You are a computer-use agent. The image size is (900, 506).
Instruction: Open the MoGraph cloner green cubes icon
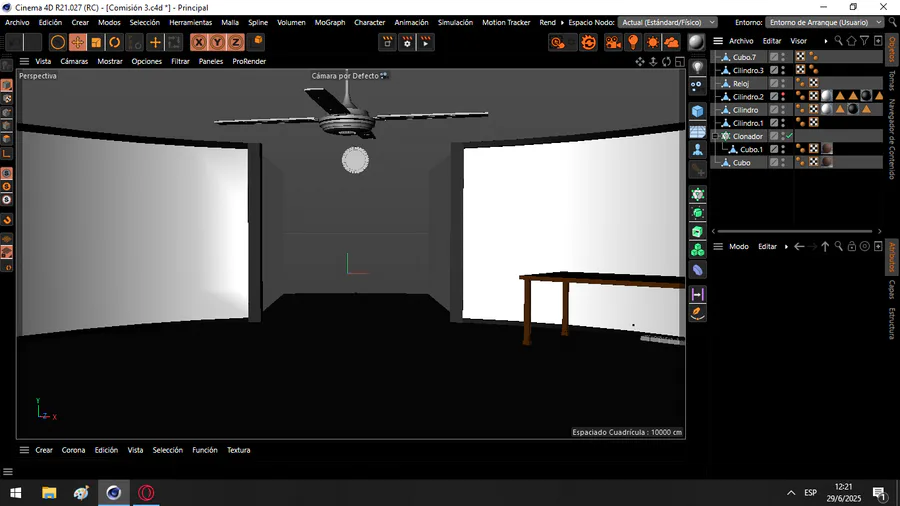tap(697, 250)
